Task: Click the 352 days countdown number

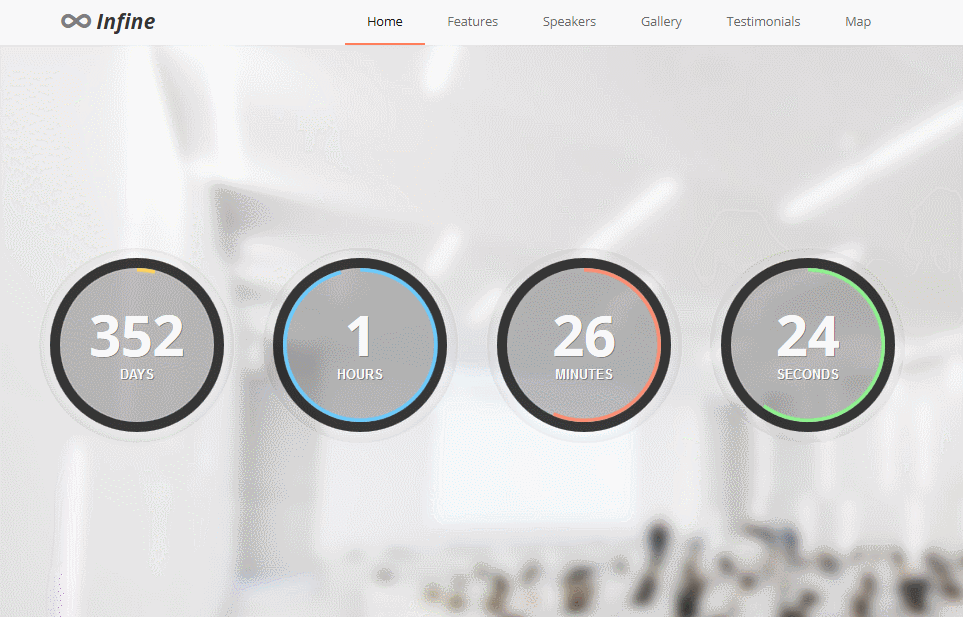Action: pyautogui.click(x=137, y=336)
